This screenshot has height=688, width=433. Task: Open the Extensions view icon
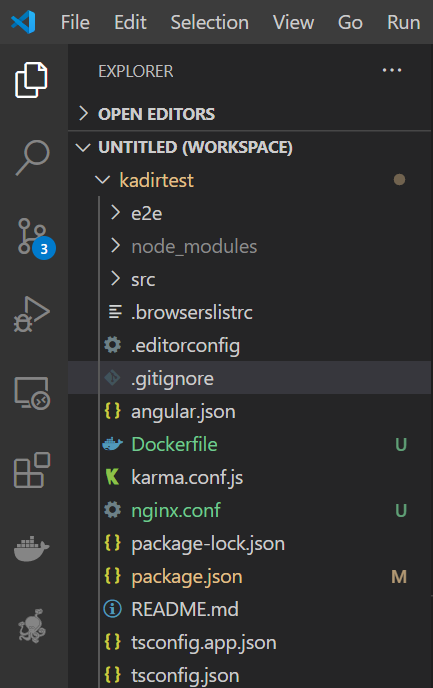point(32,470)
